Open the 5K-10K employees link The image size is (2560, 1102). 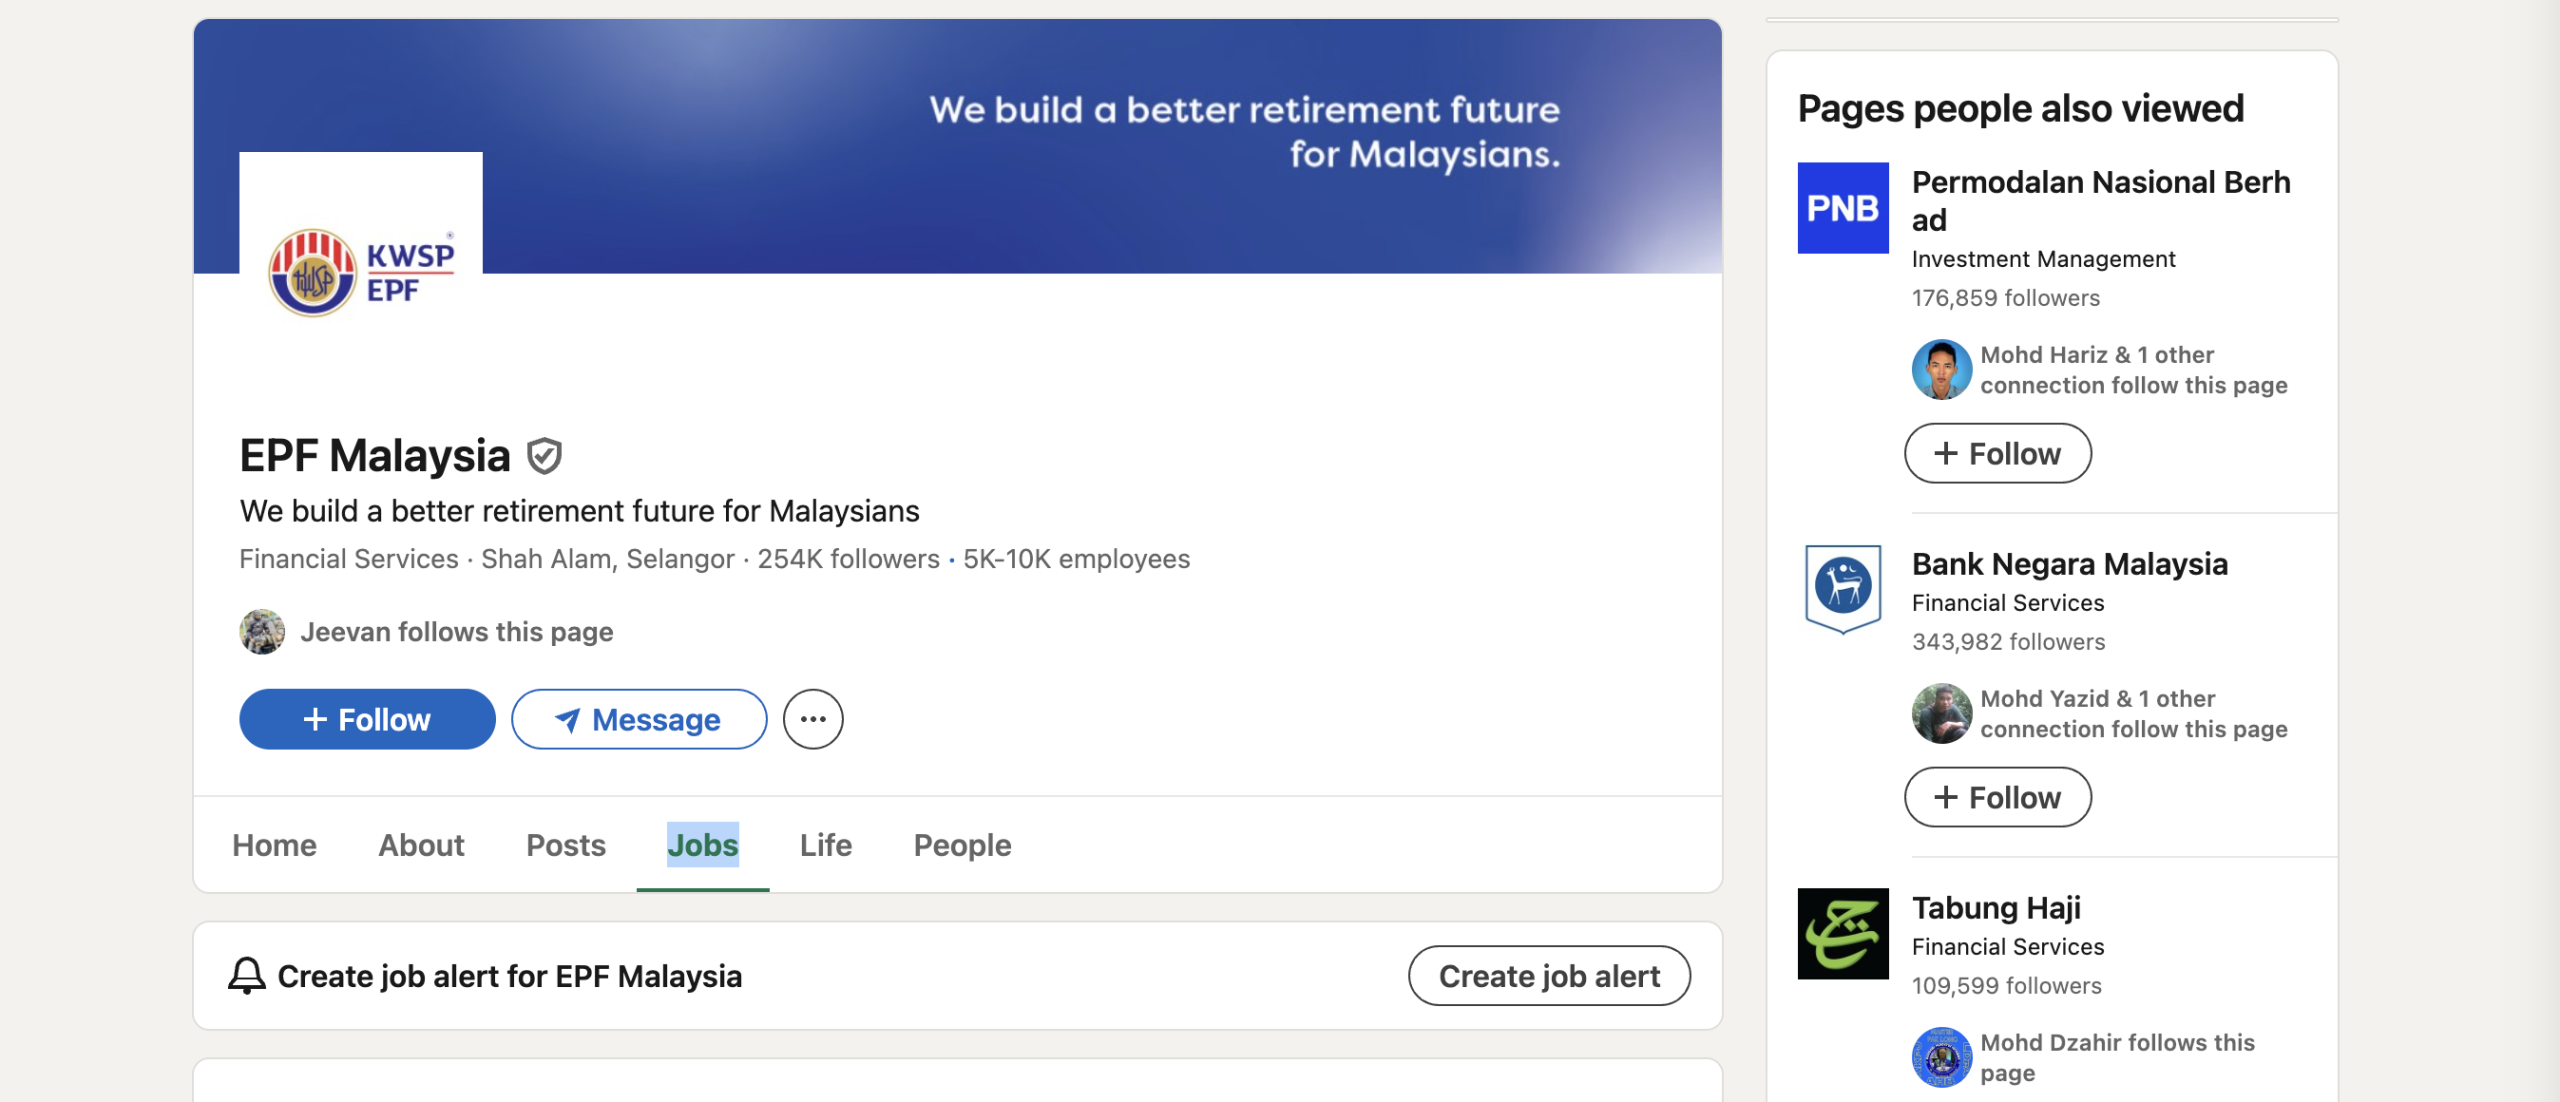coord(1076,559)
